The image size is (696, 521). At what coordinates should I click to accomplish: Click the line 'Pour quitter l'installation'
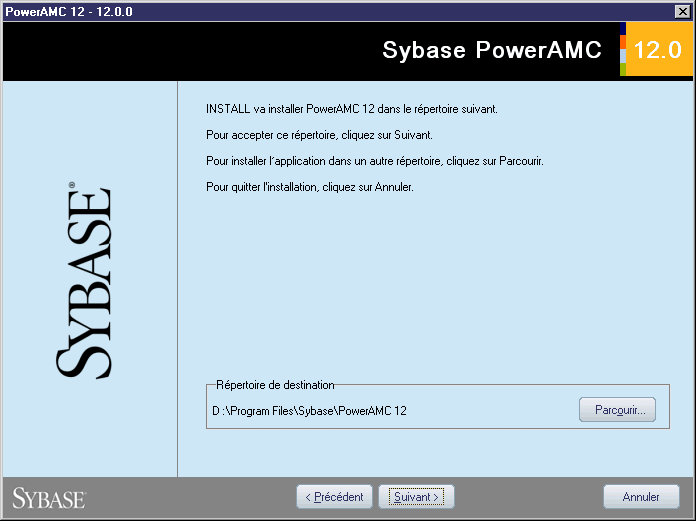(x=310, y=187)
